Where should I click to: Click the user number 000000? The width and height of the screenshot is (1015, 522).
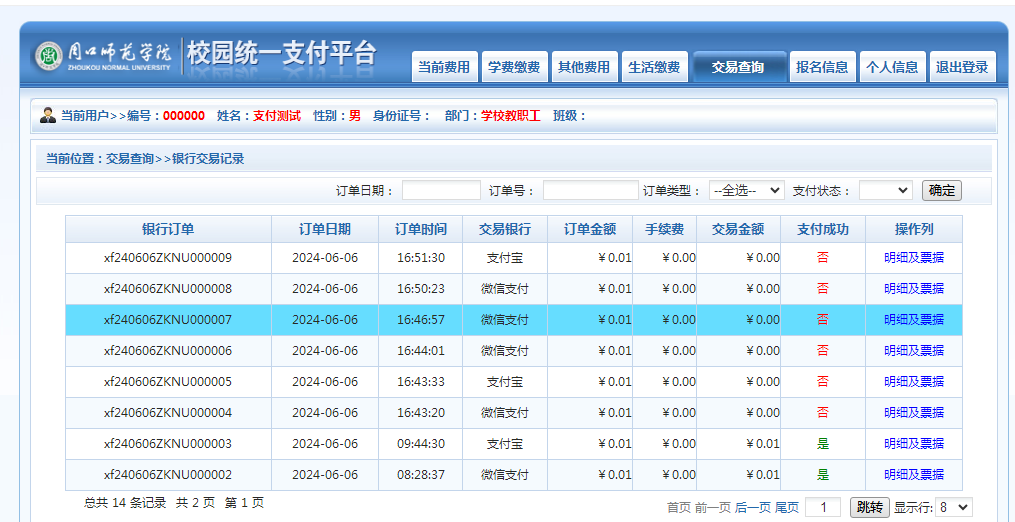[184, 117]
